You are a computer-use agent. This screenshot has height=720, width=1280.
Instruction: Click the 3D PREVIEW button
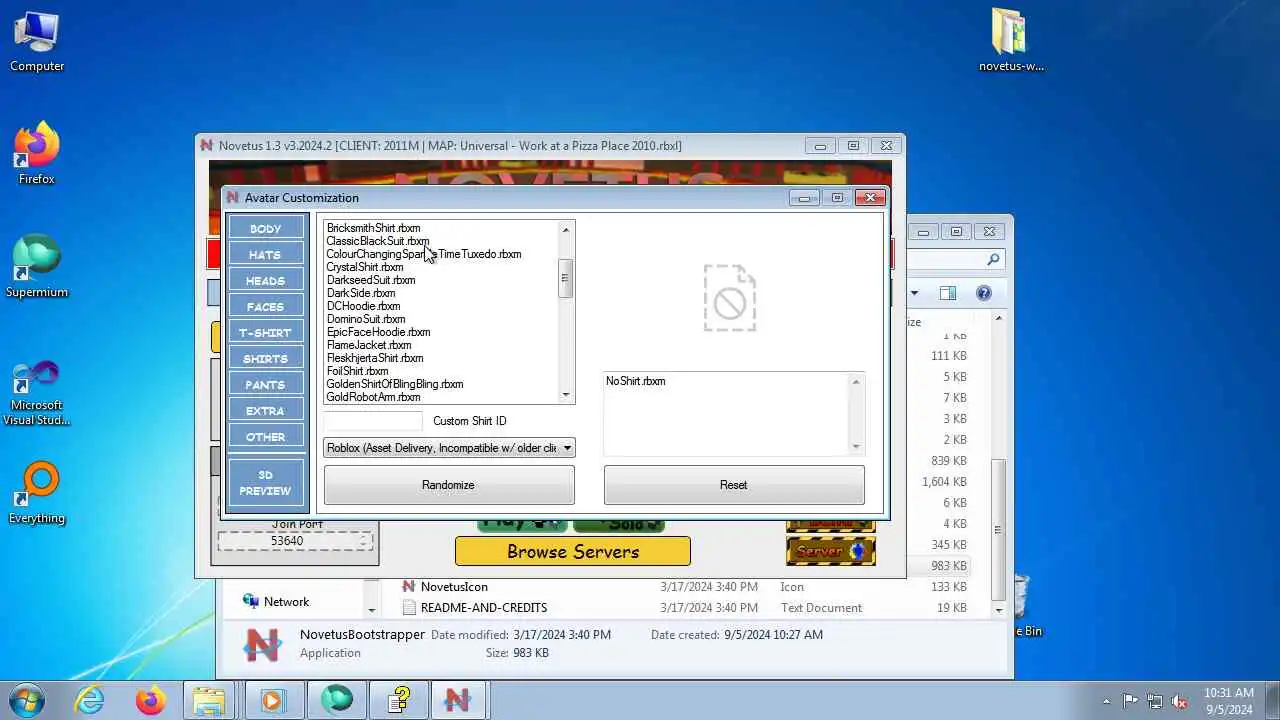click(265, 483)
